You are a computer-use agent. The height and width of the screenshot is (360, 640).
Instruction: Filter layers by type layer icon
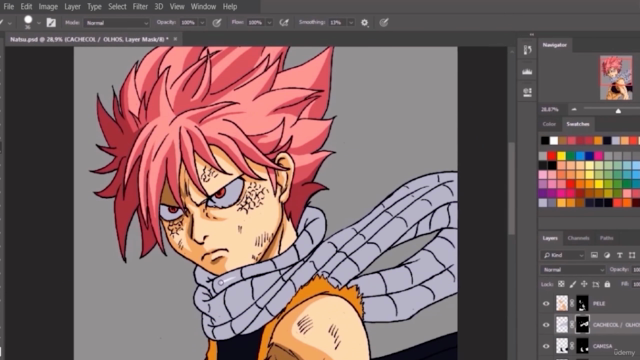[x=620, y=255]
